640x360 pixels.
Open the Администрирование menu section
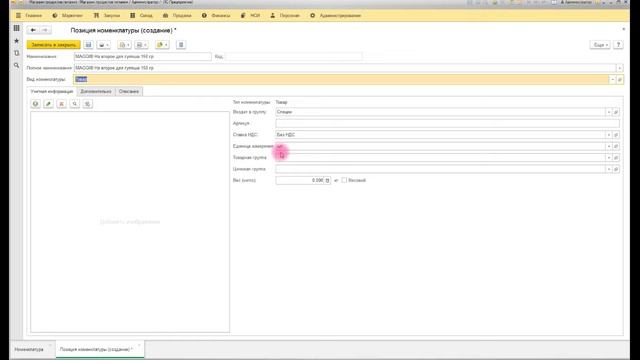[336, 16]
